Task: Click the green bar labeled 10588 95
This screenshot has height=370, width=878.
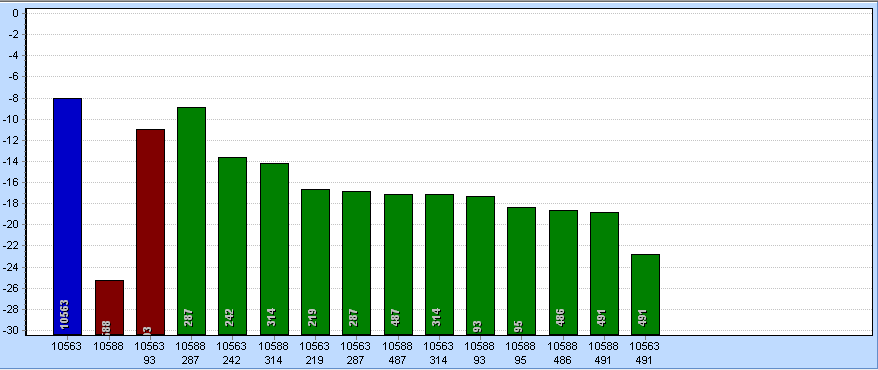Action: pyautogui.click(x=521, y=271)
